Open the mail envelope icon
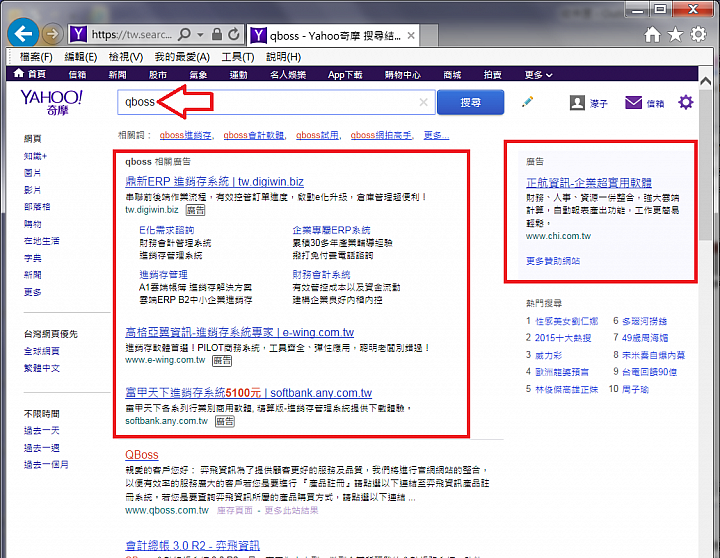Viewport: 720px width, 558px height. click(x=633, y=102)
